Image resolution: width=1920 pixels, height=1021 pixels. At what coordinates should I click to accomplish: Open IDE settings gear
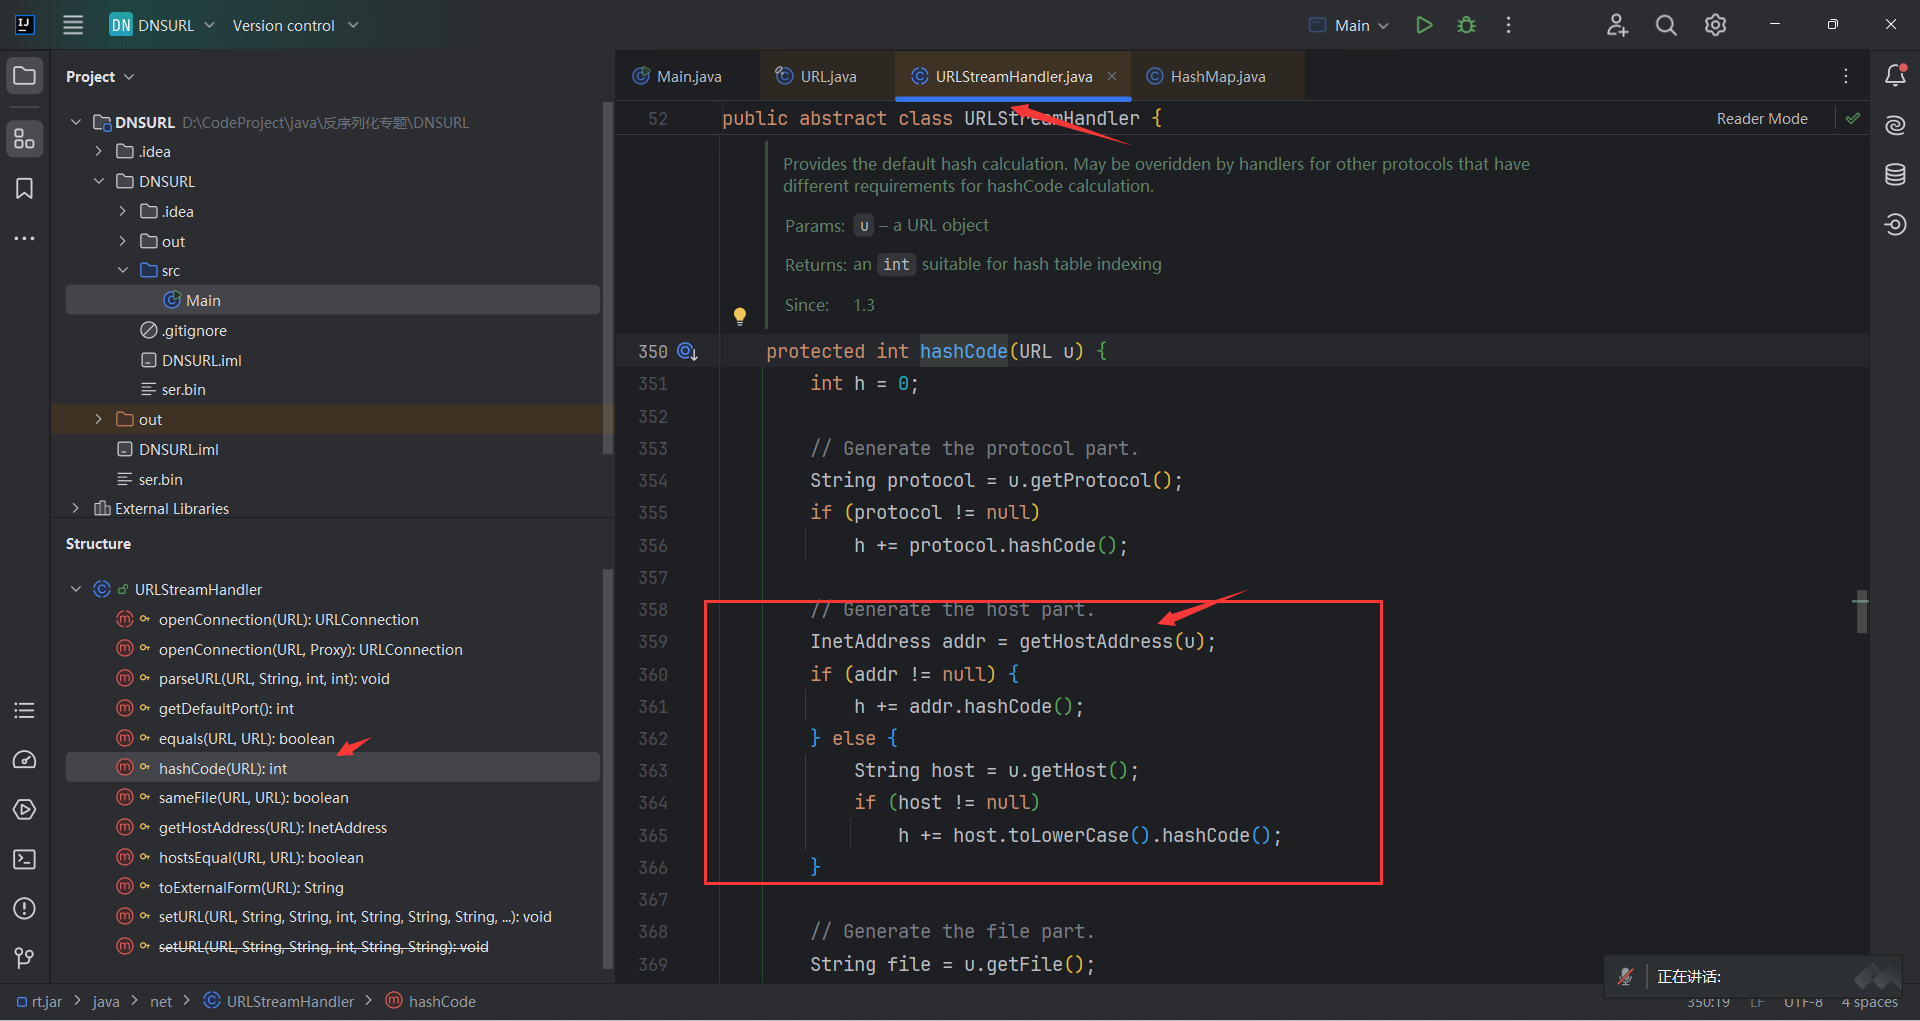[1715, 25]
